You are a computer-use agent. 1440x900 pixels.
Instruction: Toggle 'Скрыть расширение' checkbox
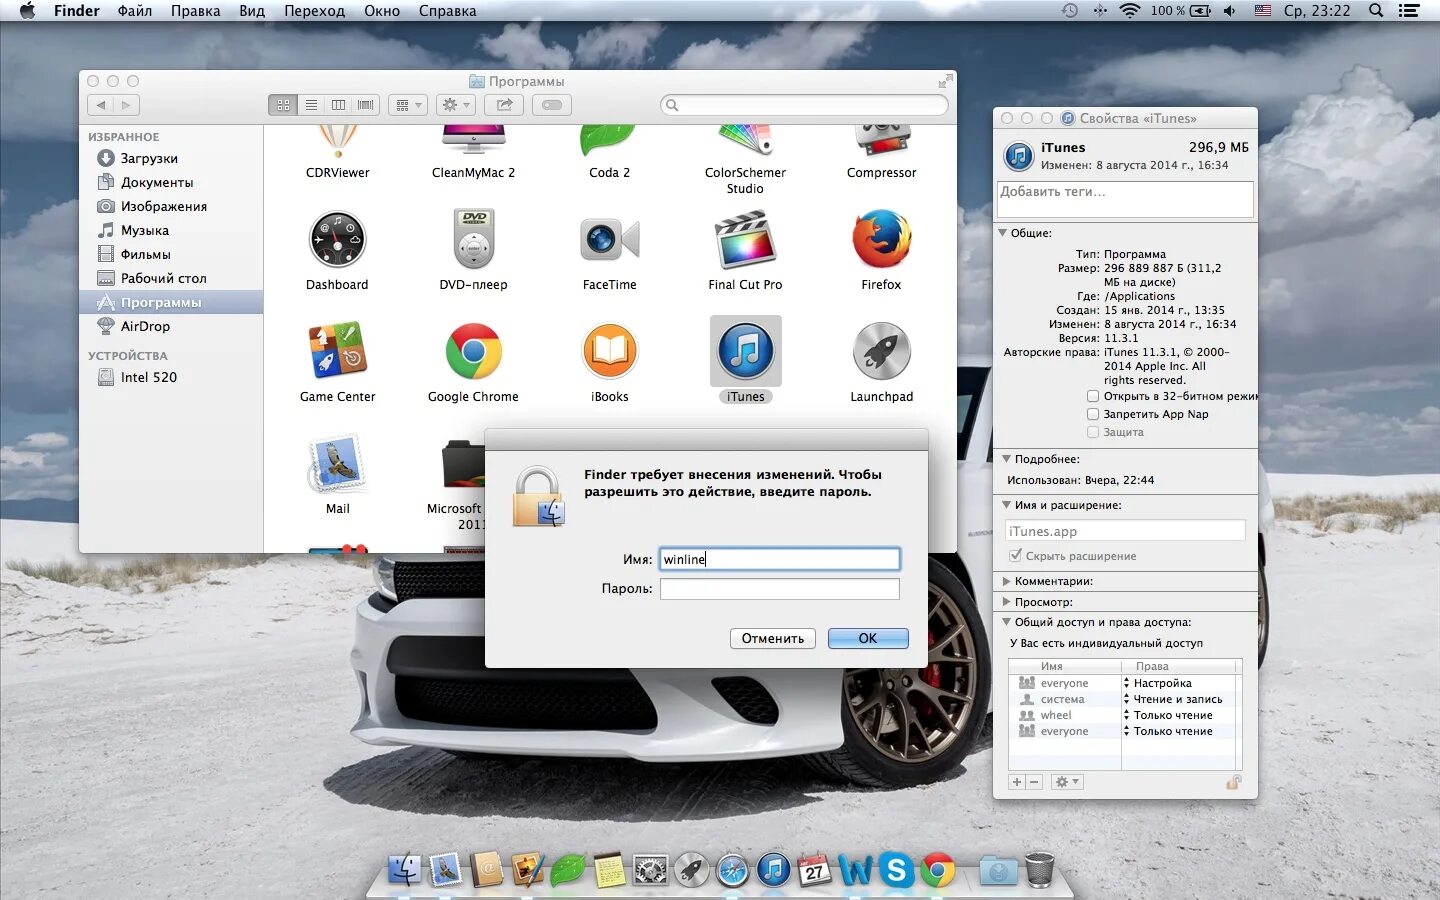pos(1016,555)
